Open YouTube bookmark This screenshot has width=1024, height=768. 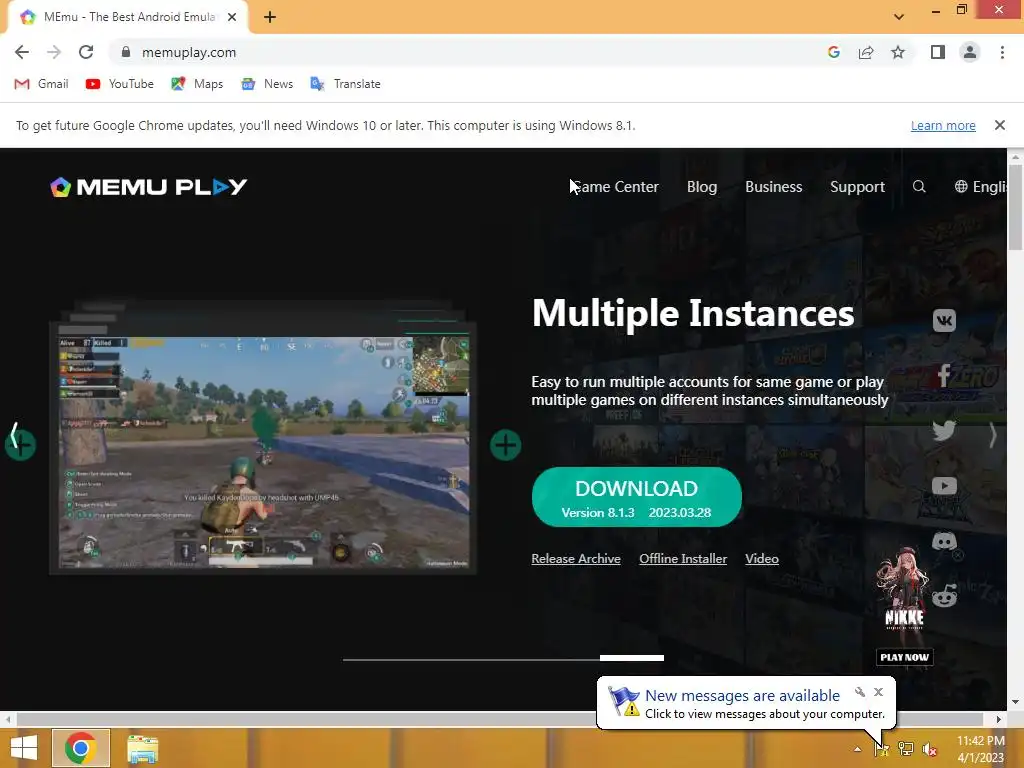point(120,84)
